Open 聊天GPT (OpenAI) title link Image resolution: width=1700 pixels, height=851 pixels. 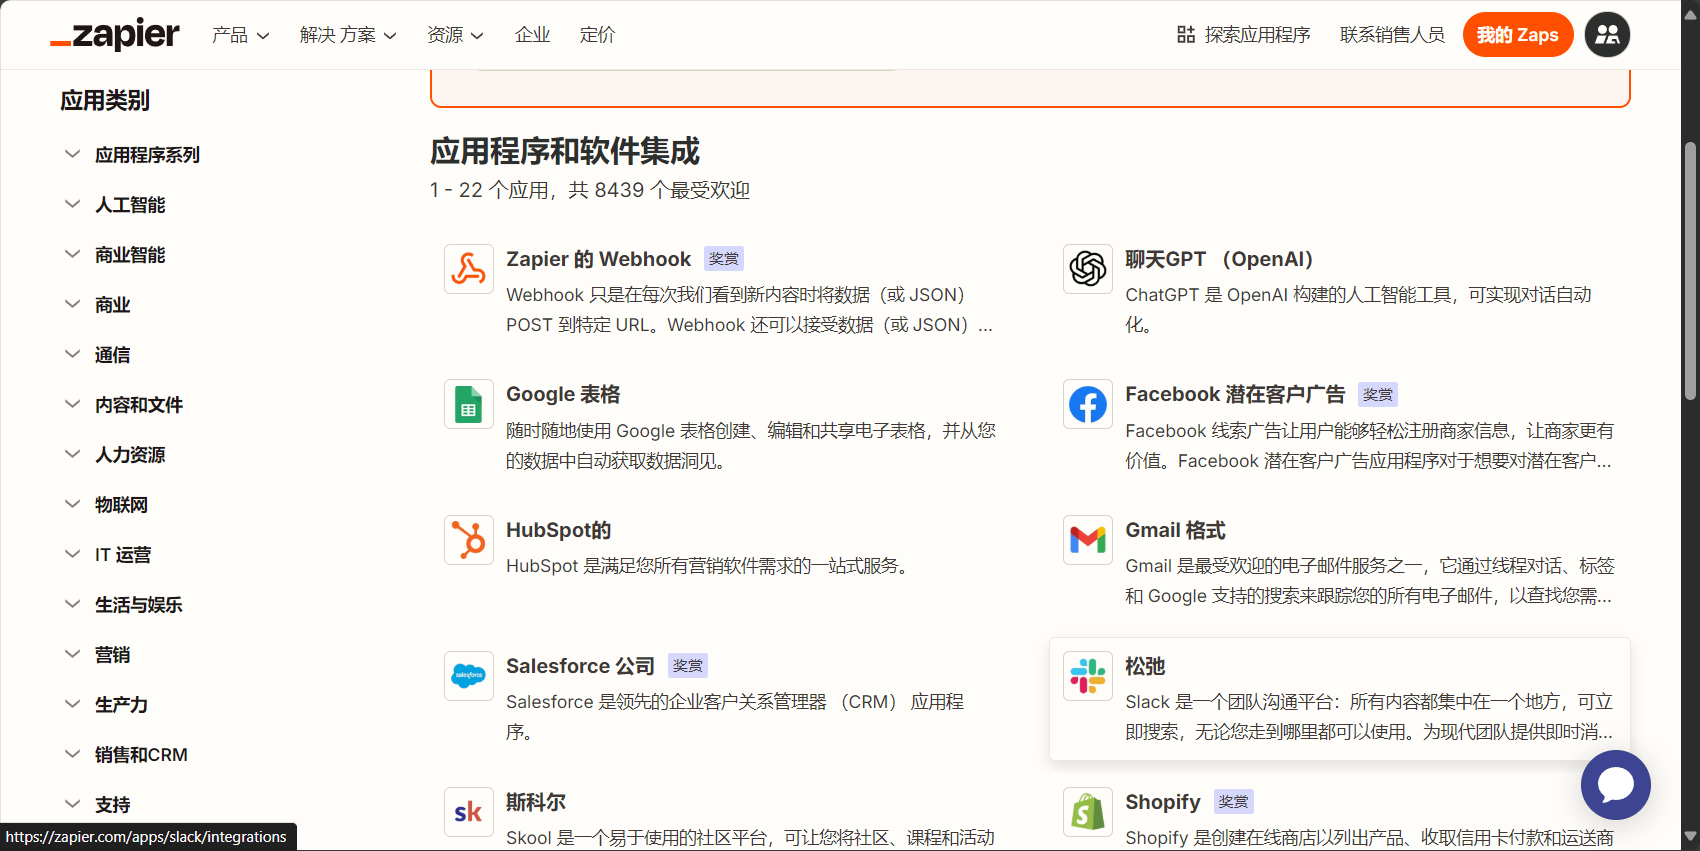[x=1219, y=259]
